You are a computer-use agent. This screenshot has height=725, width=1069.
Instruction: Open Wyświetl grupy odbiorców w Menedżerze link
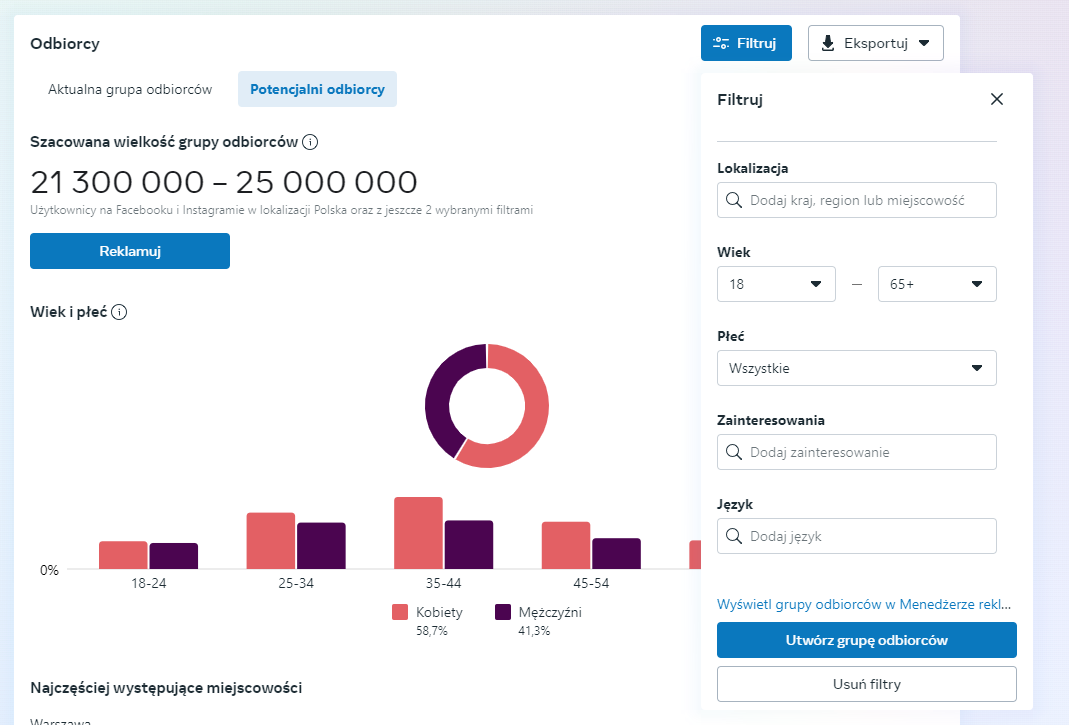click(x=864, y=604)
